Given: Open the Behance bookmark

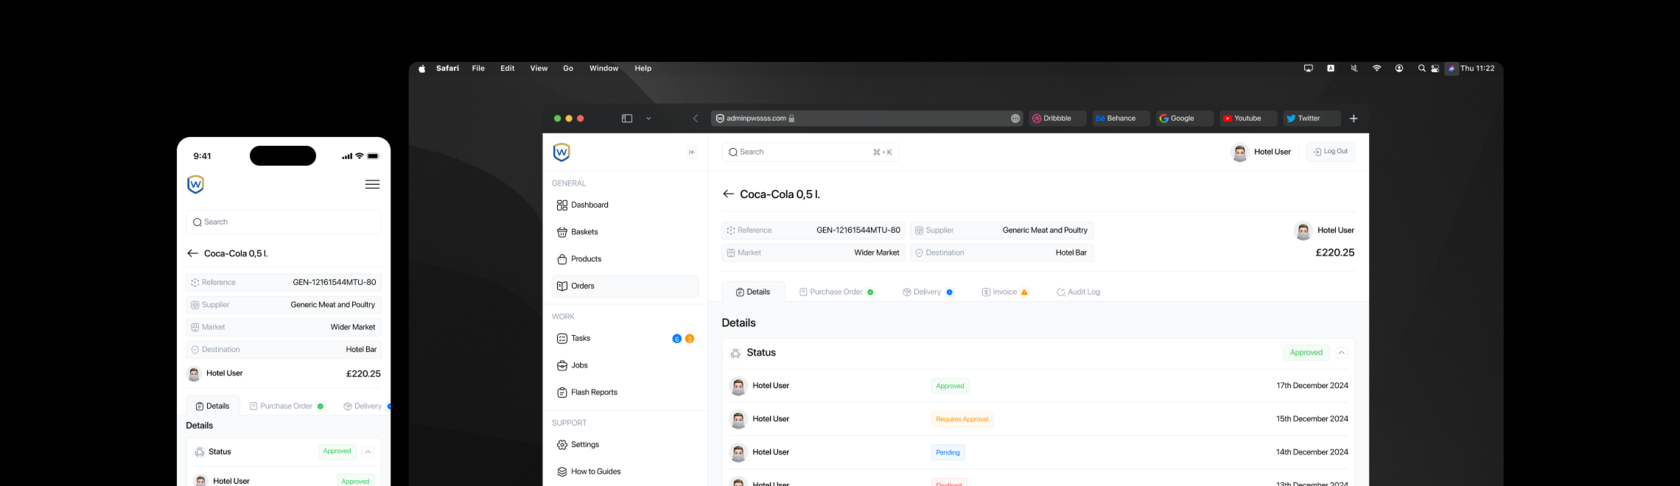Looking at the screenshot, I should click(1121, 118).
